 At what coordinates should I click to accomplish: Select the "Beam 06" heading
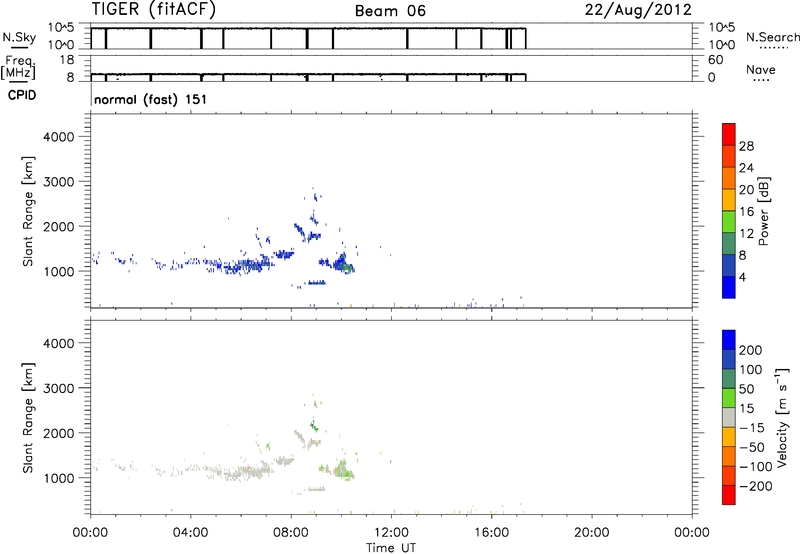390,11
